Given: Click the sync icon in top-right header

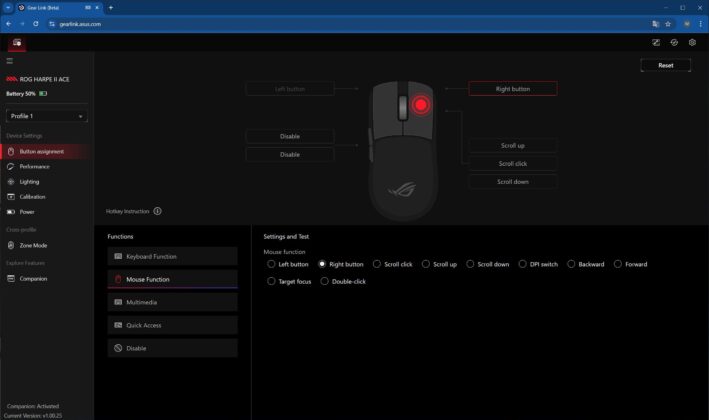Looking at the screenshot, I should tap(674, 42).
